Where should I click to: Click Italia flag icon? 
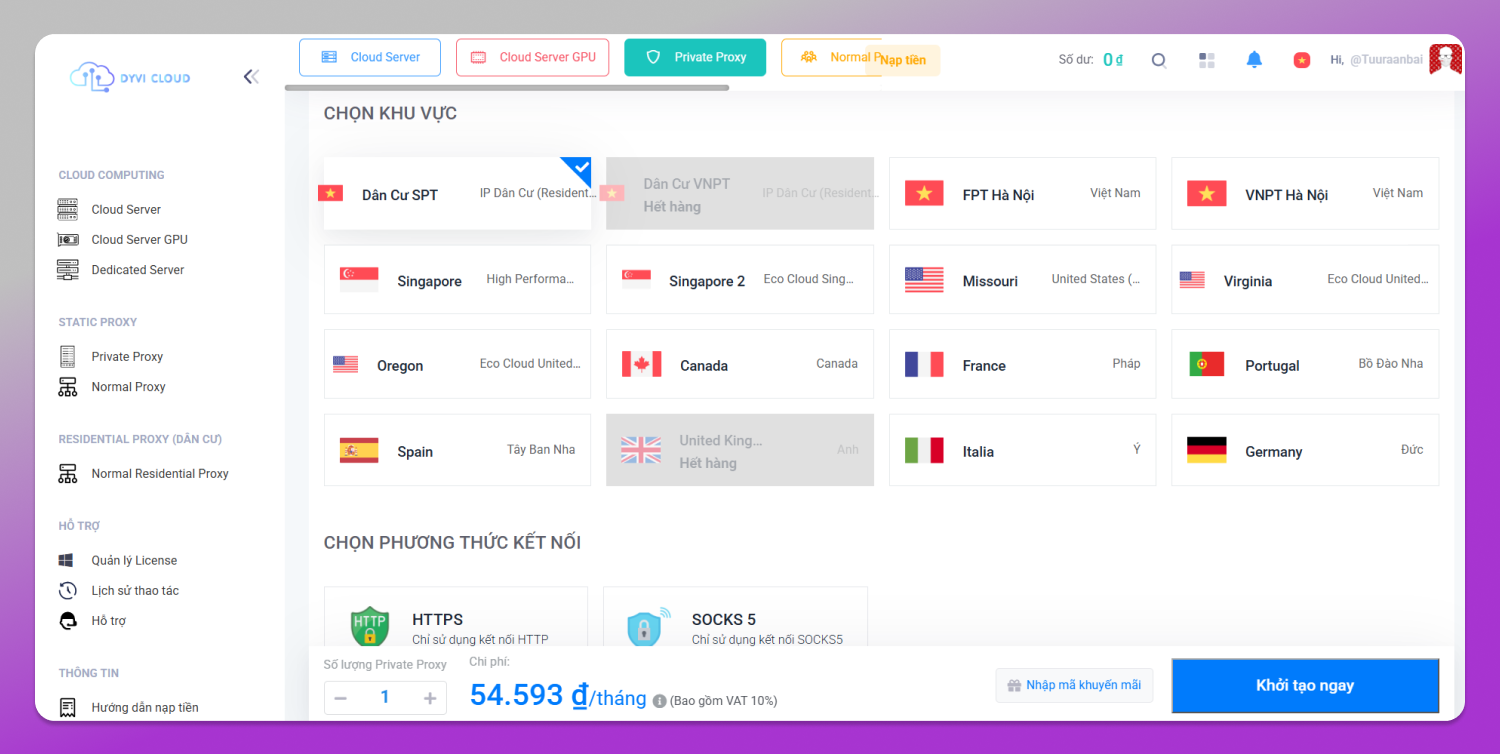[924, 450]
